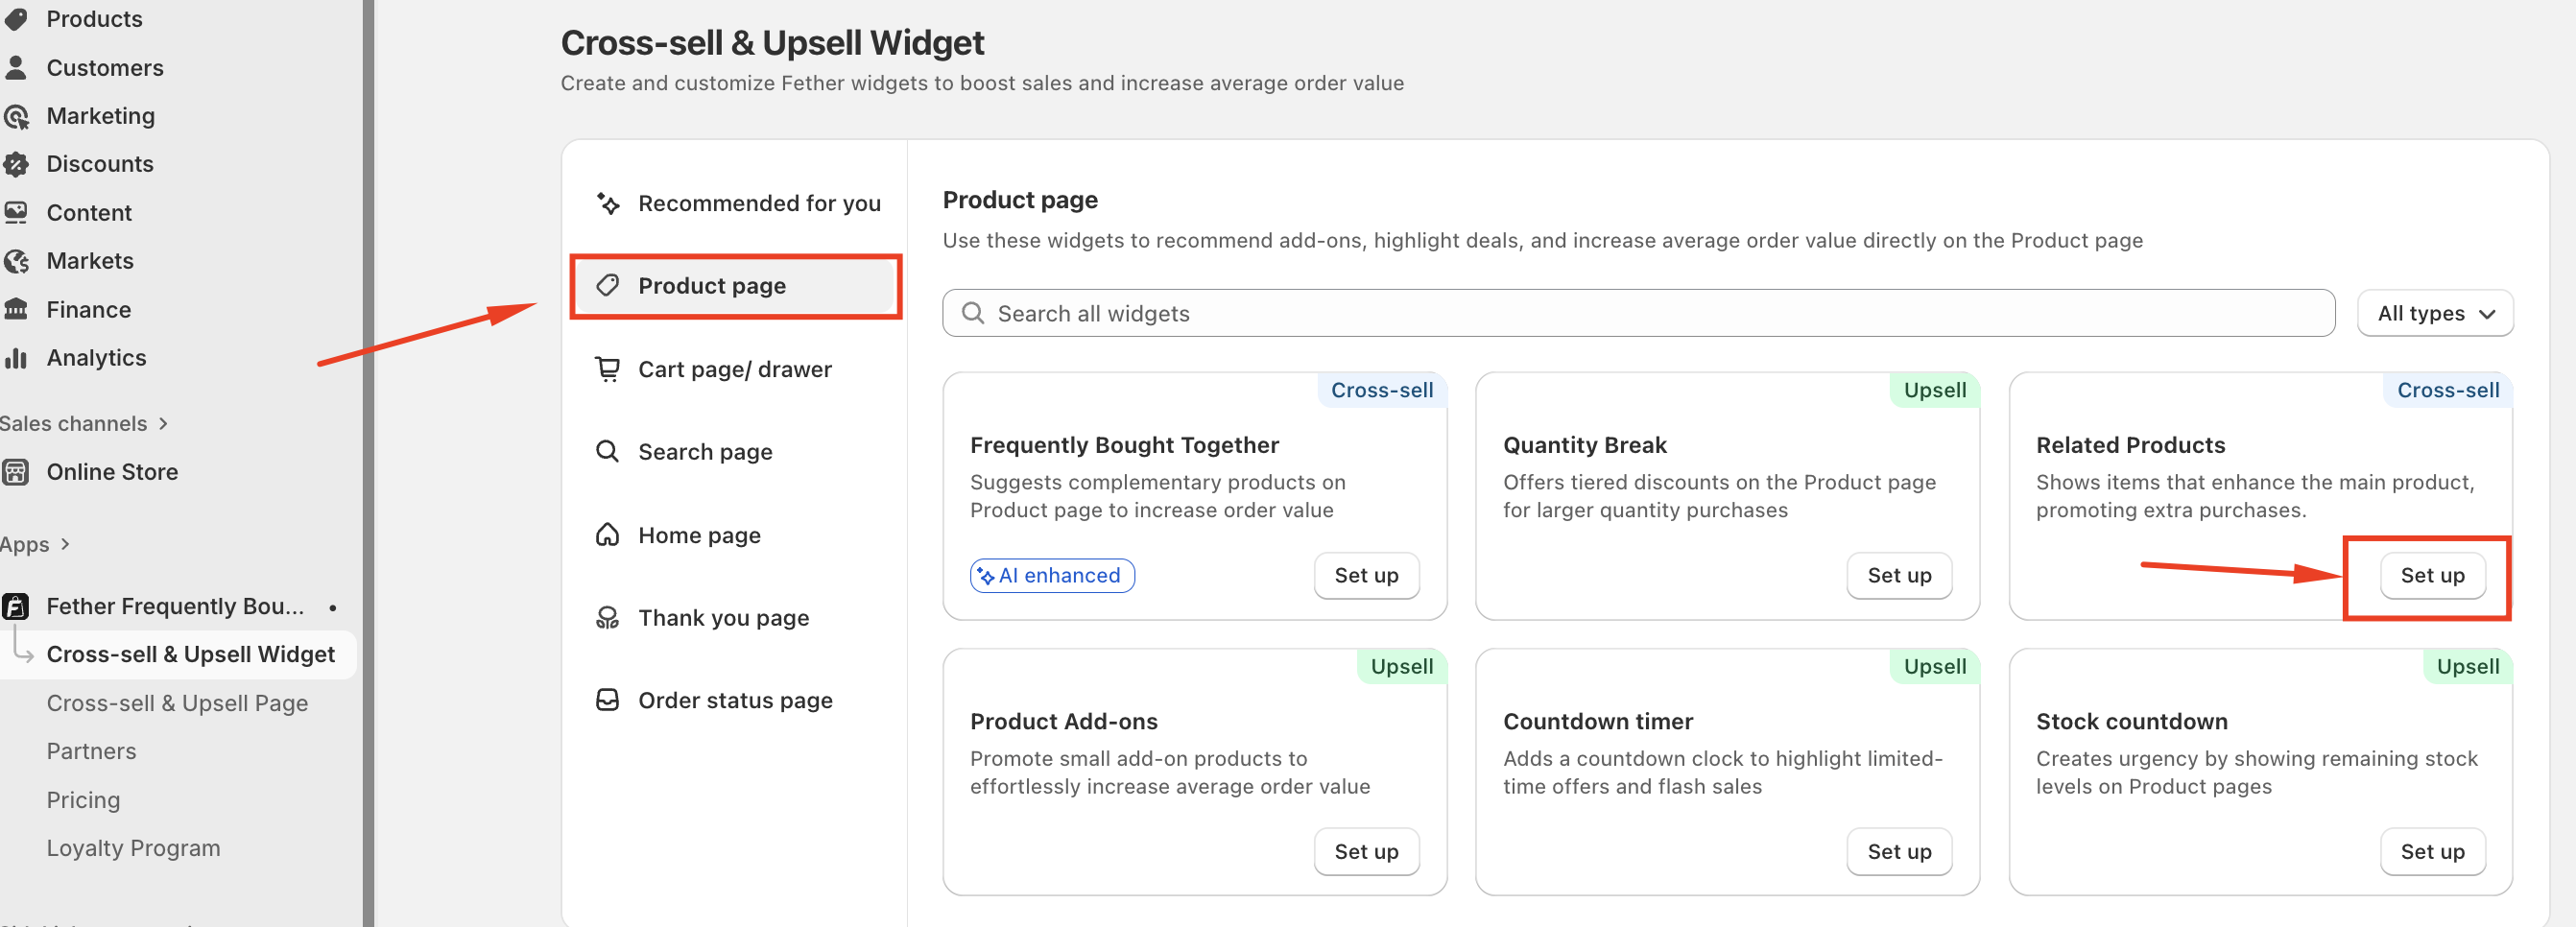Click the Cart page/drawer cart icon
This screenshot has height=927, width=2576.
click(607, 369)
